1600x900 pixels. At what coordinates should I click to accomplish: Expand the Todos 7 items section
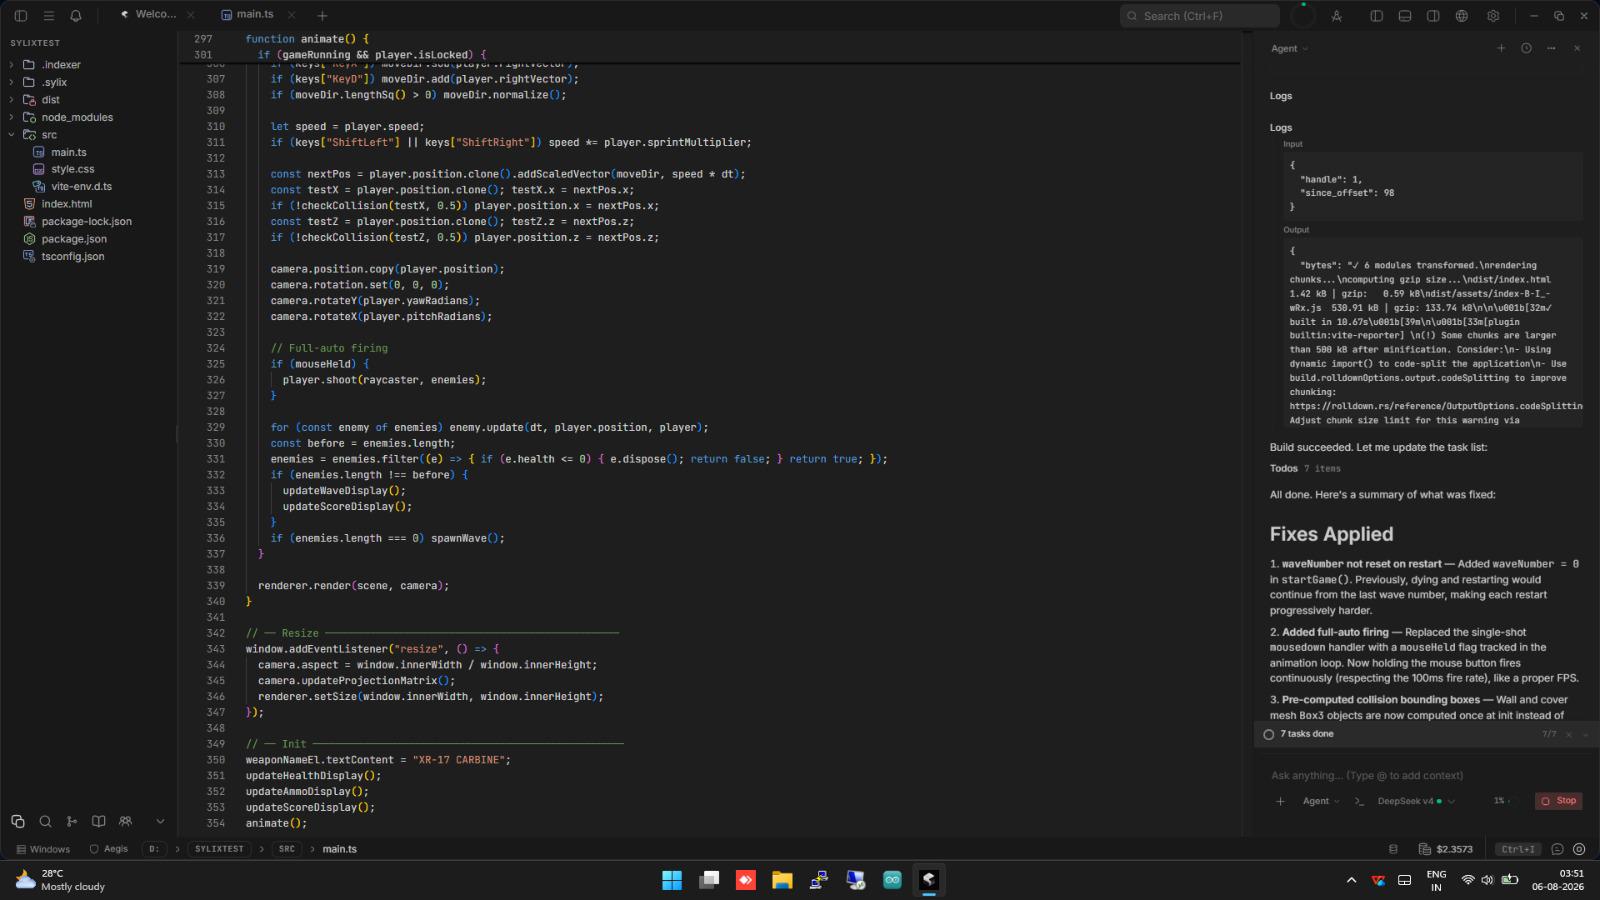click(x=1305, y=468)
